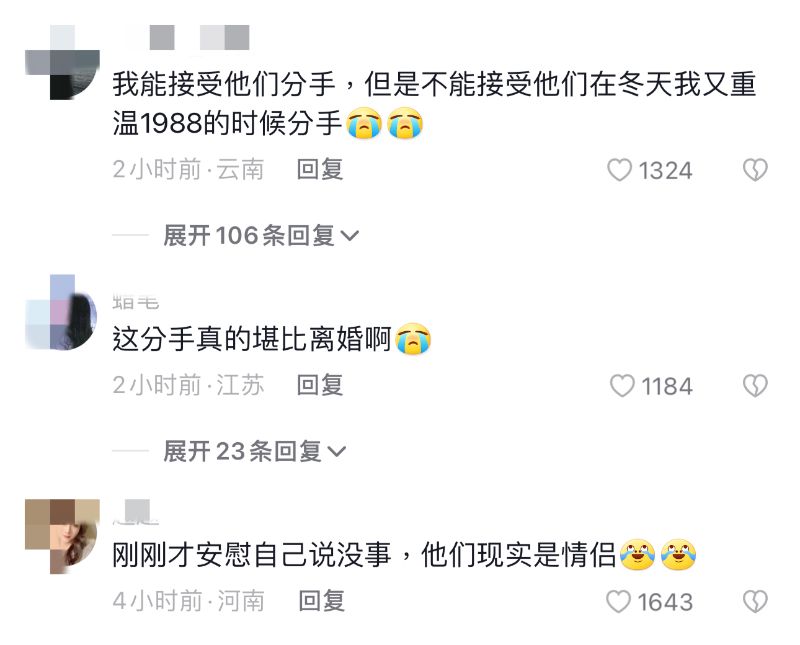Like the Henan comment with 1643 likes
800x645 pixels.
pos(649,602)
